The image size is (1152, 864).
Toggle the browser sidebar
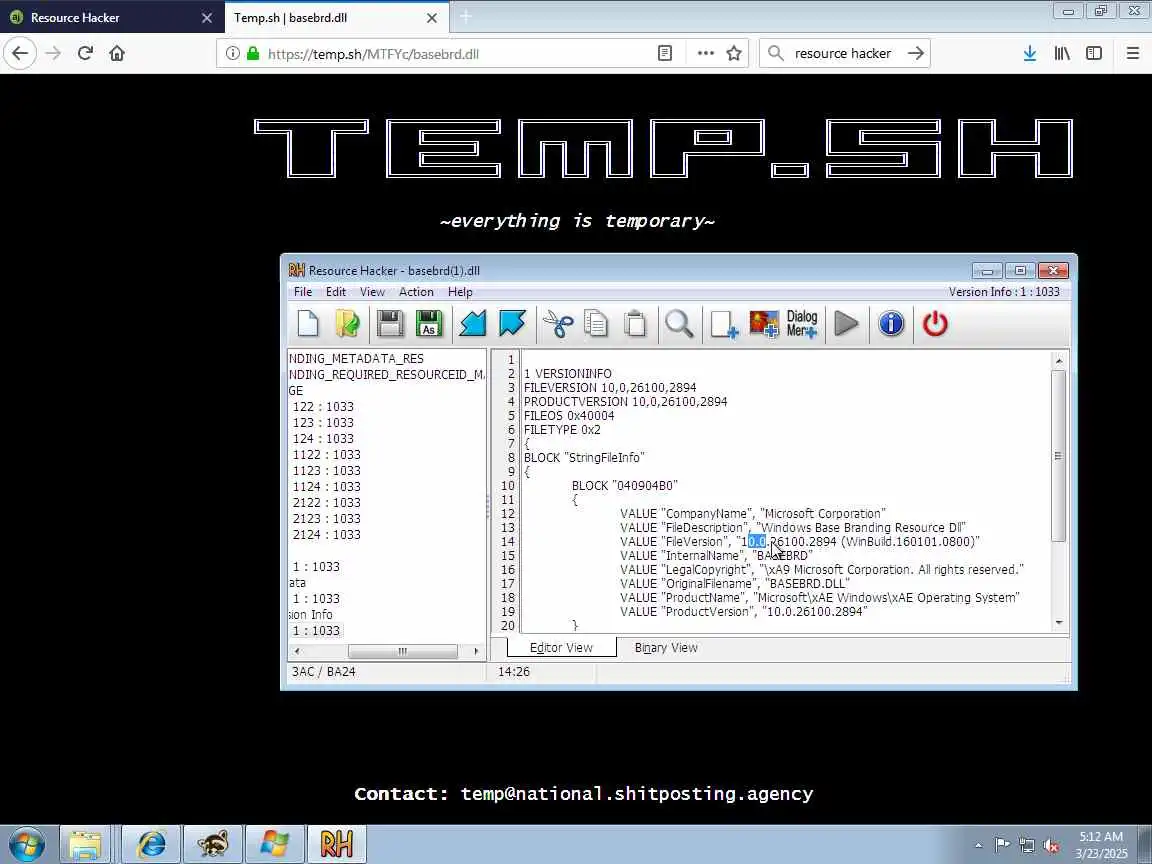[1094, 53]
